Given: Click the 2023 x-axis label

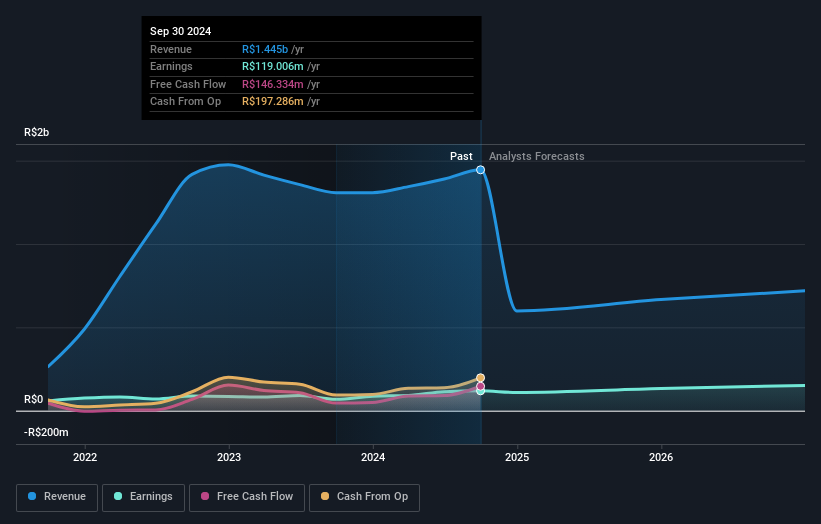Looking at the screenshot, I should (x=229, y=457).
